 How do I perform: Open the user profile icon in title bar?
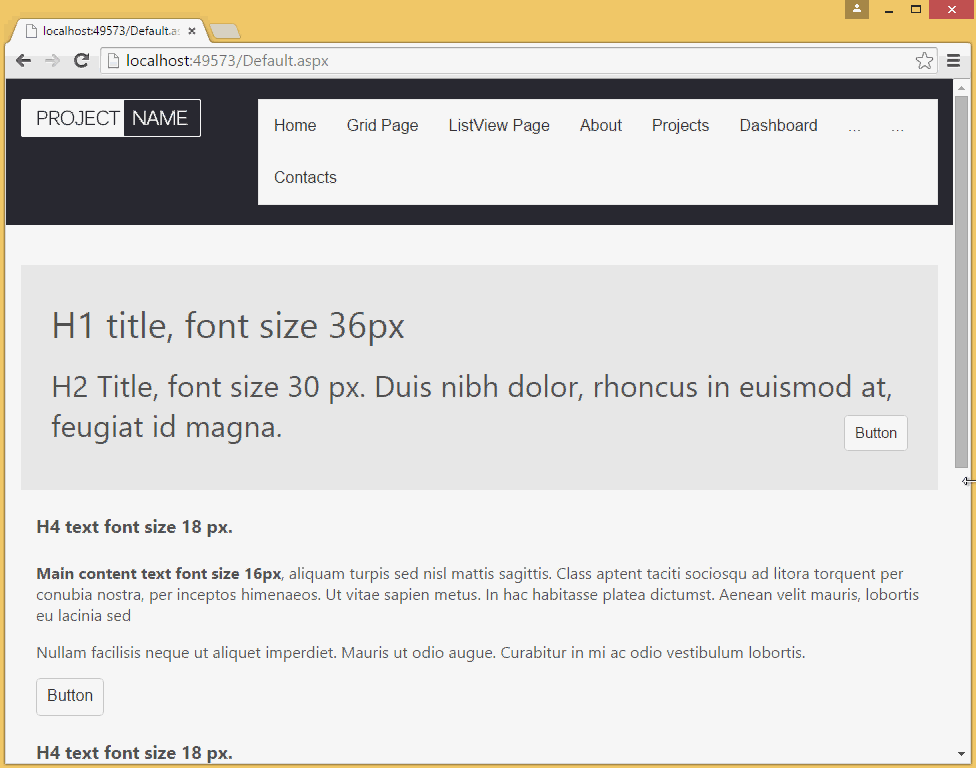click(856, 9)
